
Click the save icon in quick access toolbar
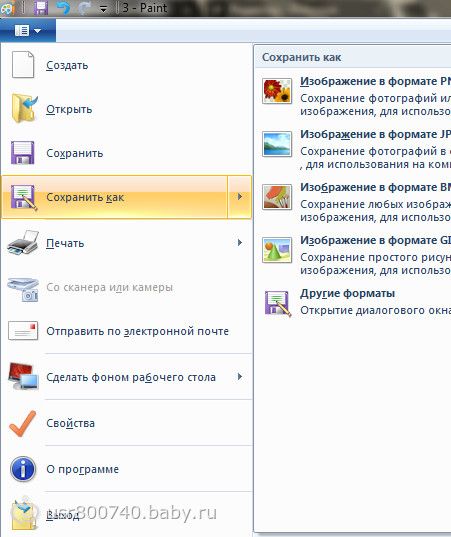[41, 8]
